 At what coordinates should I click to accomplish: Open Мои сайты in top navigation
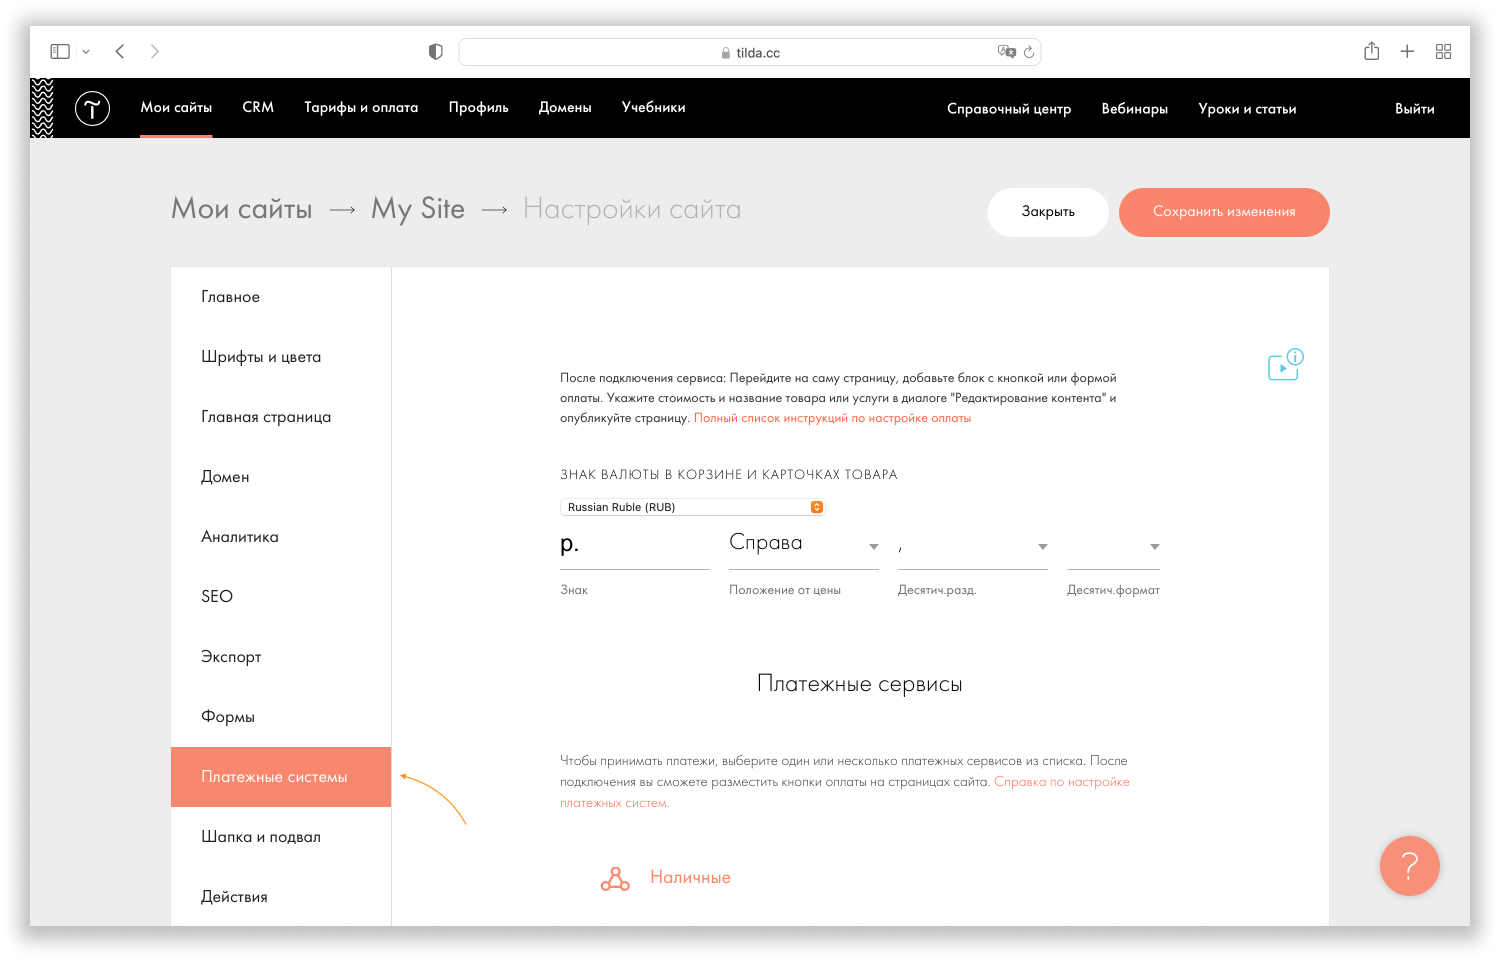pos(176,107)
